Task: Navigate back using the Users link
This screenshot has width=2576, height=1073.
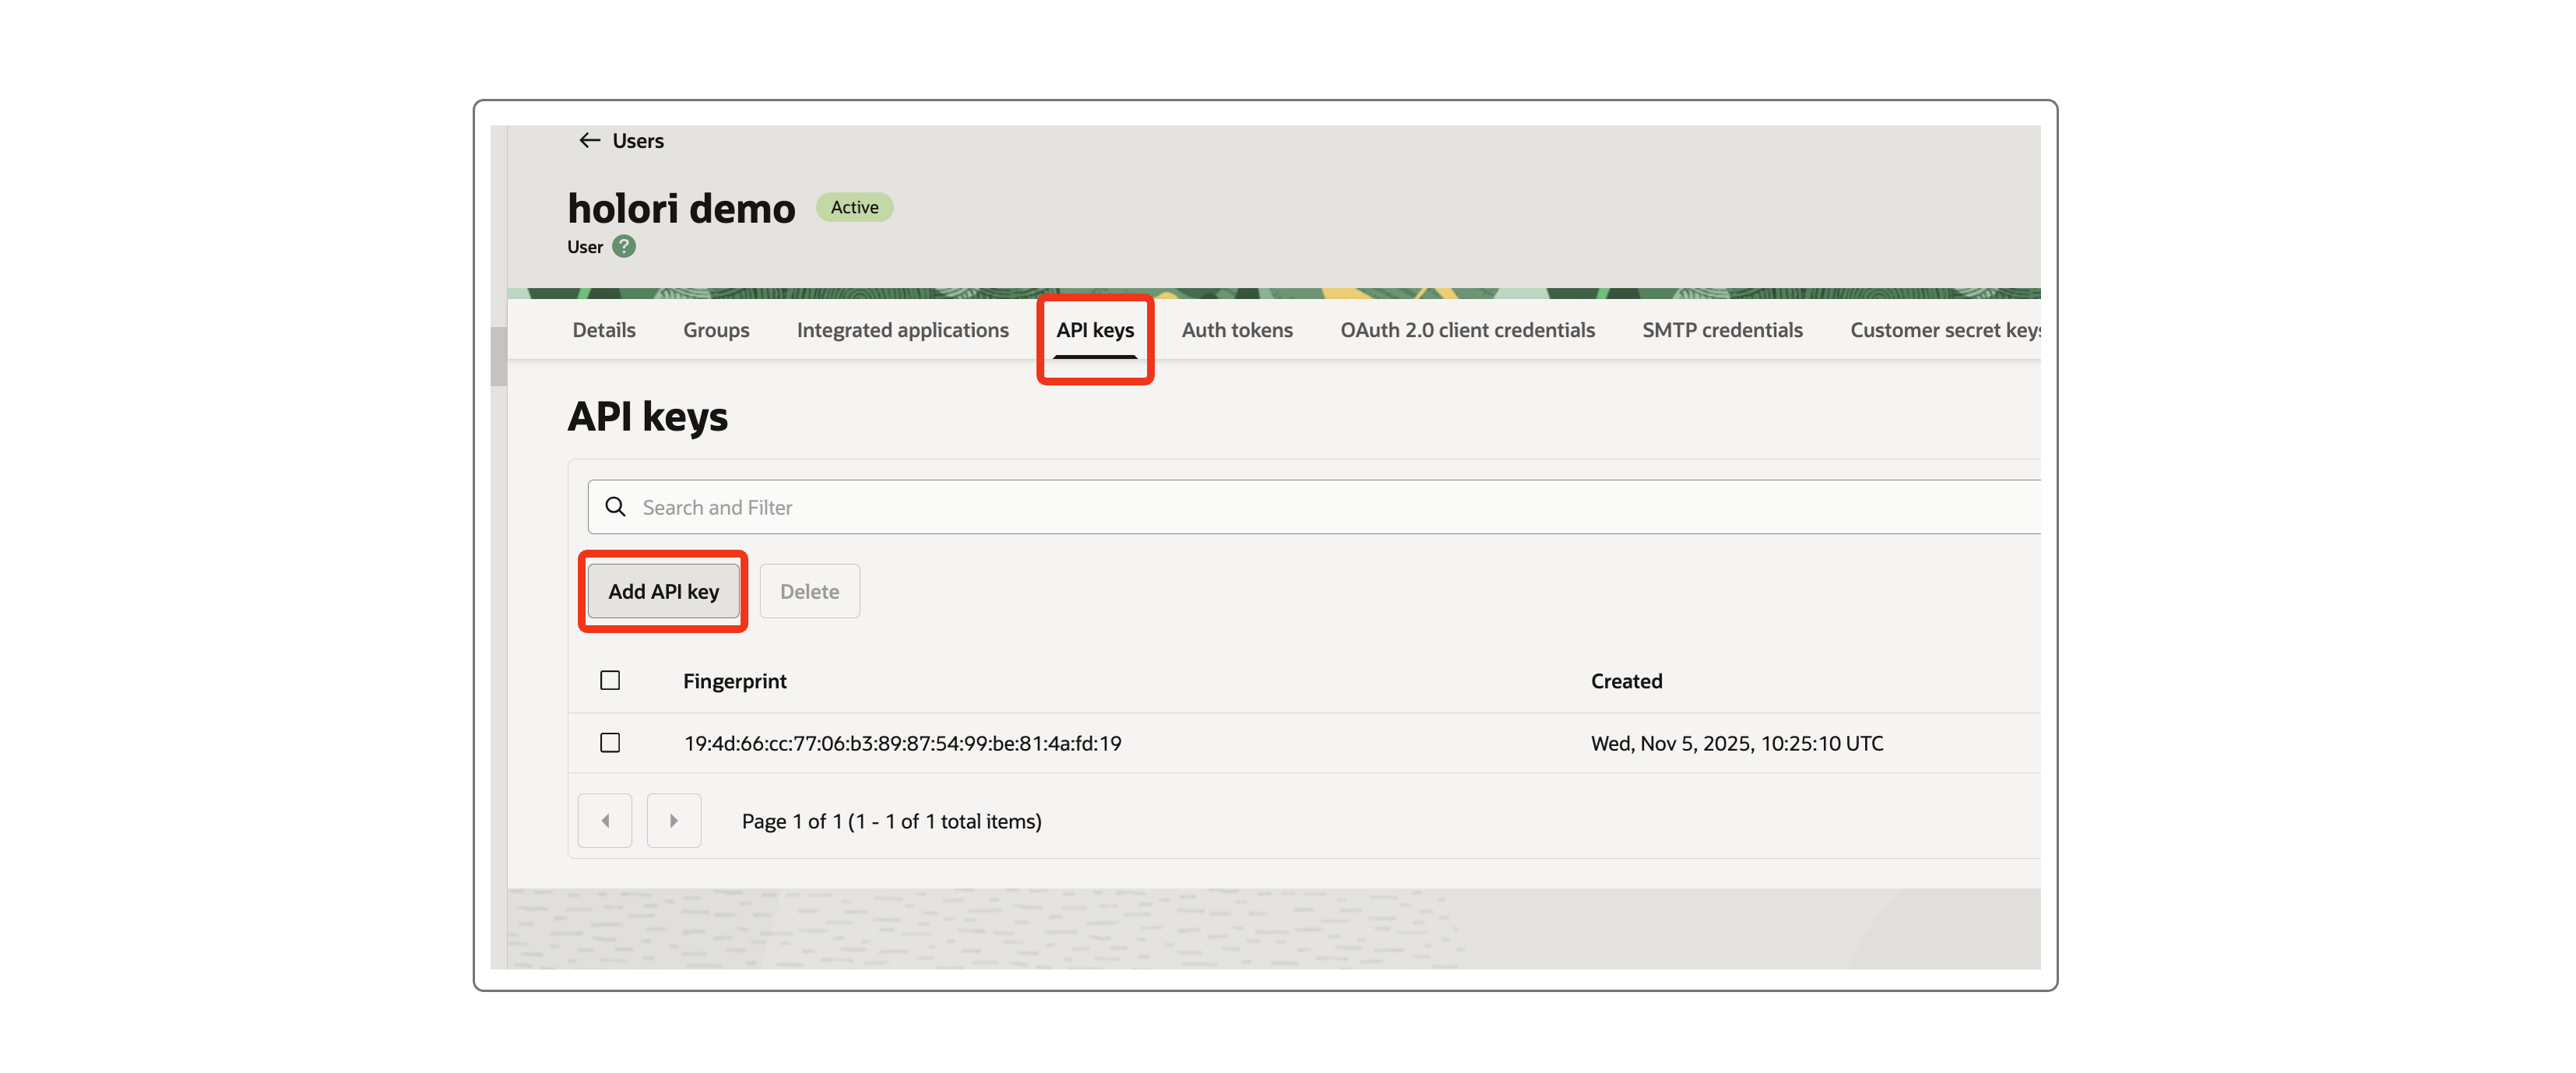Action: (x=638, y=140)
